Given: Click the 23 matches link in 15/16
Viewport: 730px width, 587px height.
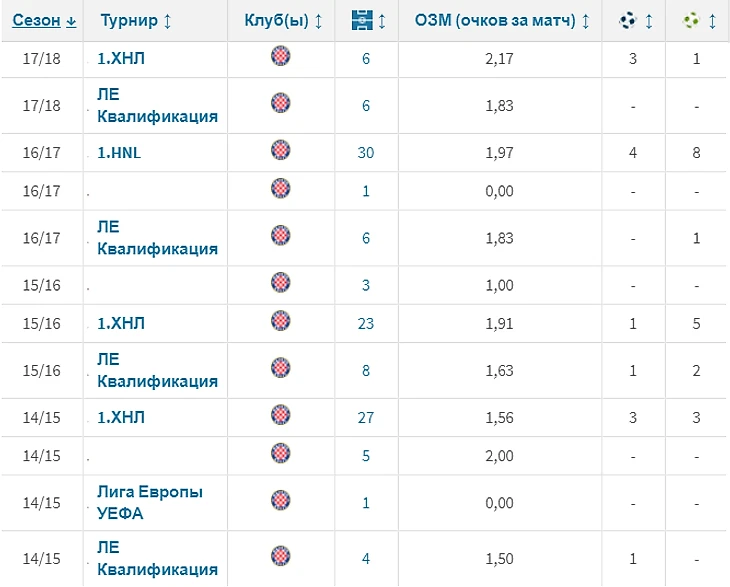Looking at the screenshot, I should click(x=365, y=323).
